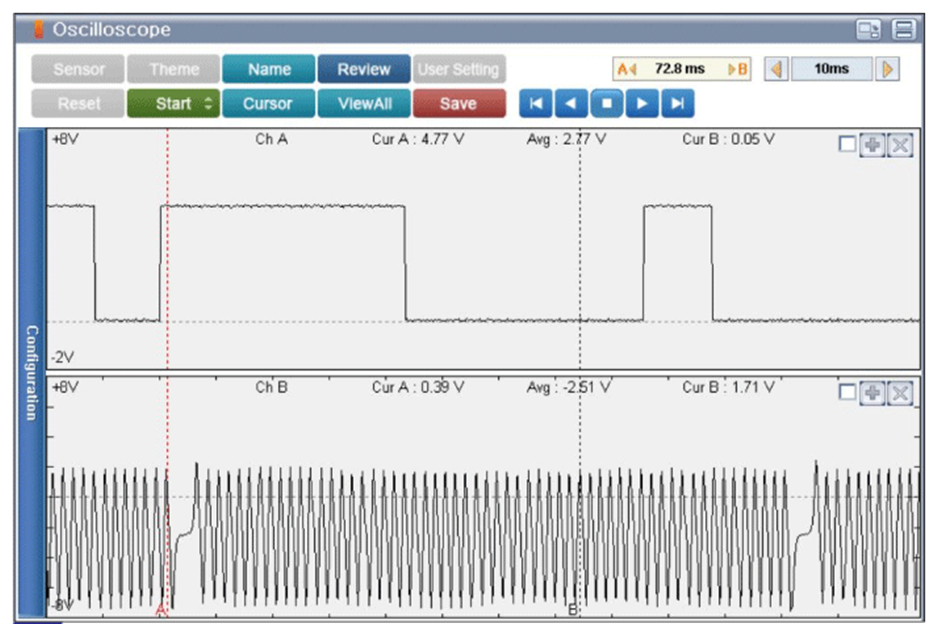Increase the 10ms time base
The image size is (938, 636).
pos(887,70)
